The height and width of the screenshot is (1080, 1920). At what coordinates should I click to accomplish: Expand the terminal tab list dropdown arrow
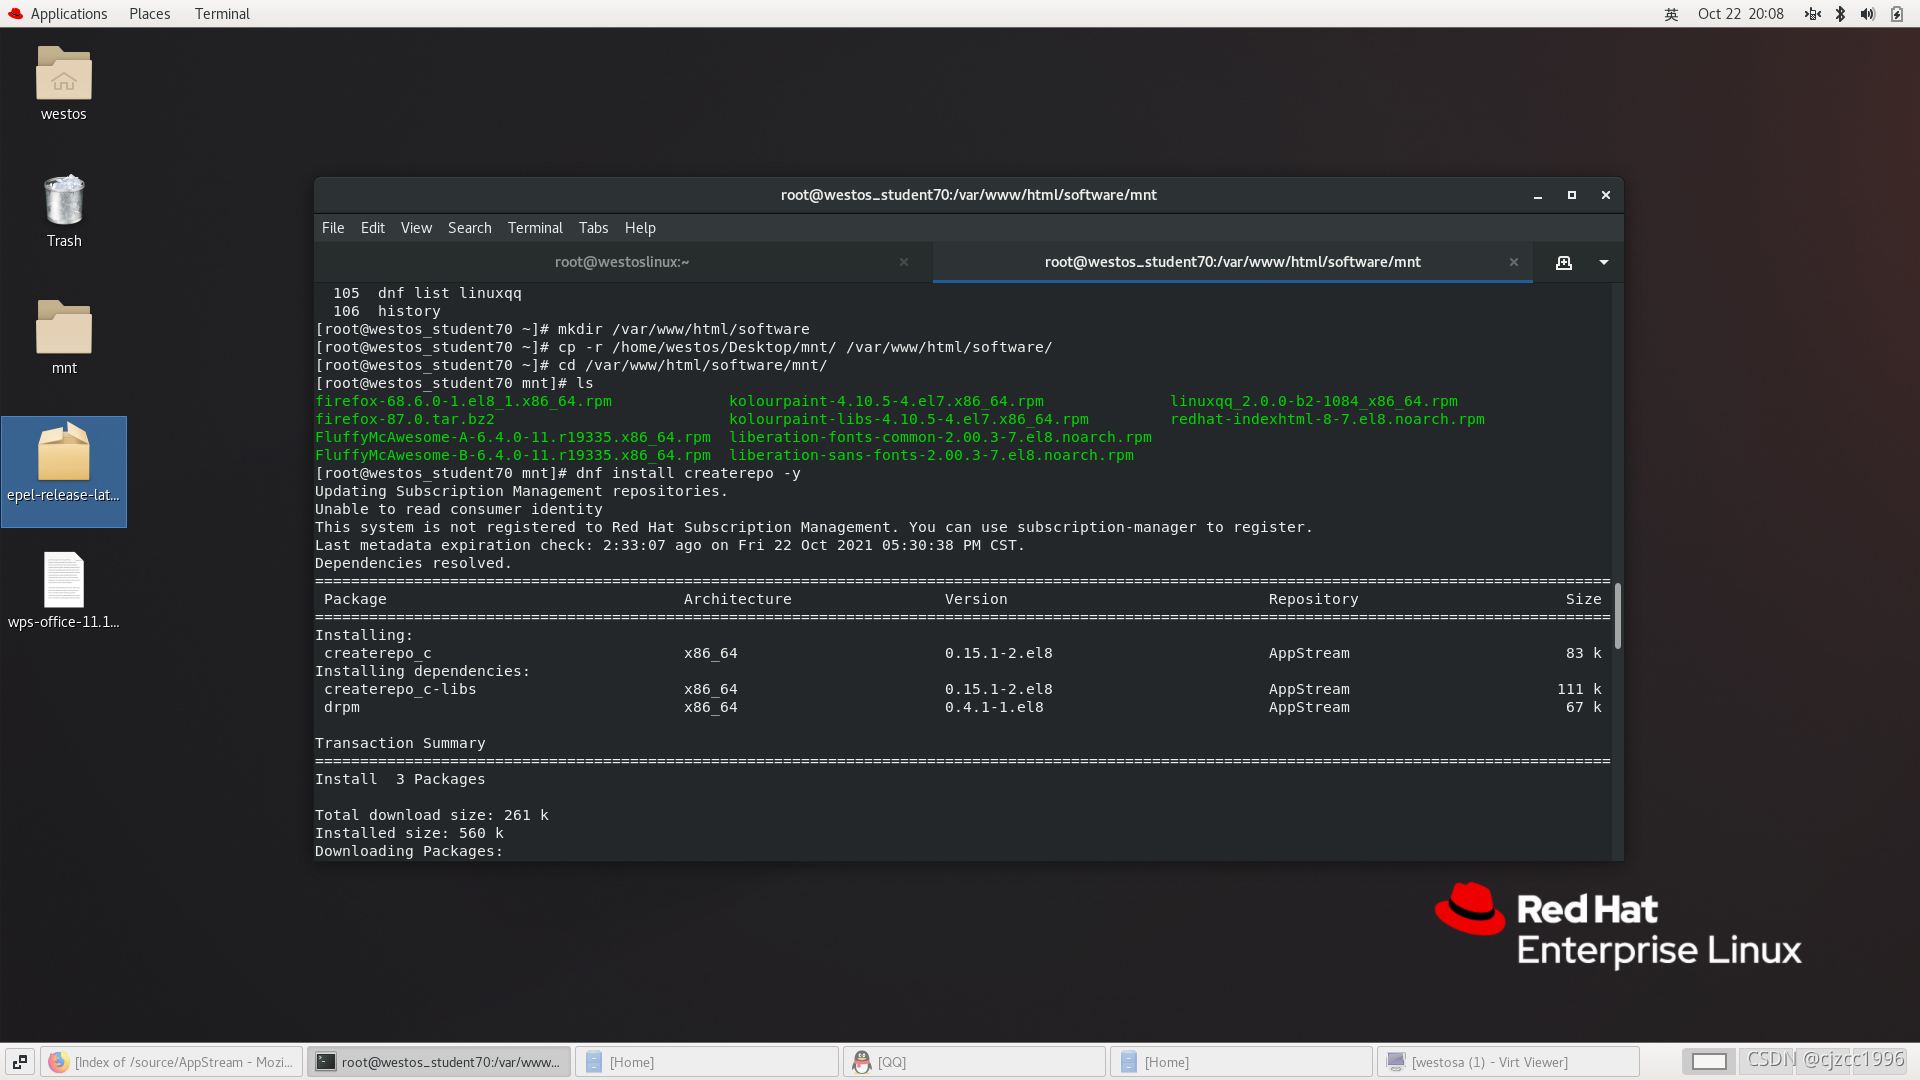[1604, 262]
